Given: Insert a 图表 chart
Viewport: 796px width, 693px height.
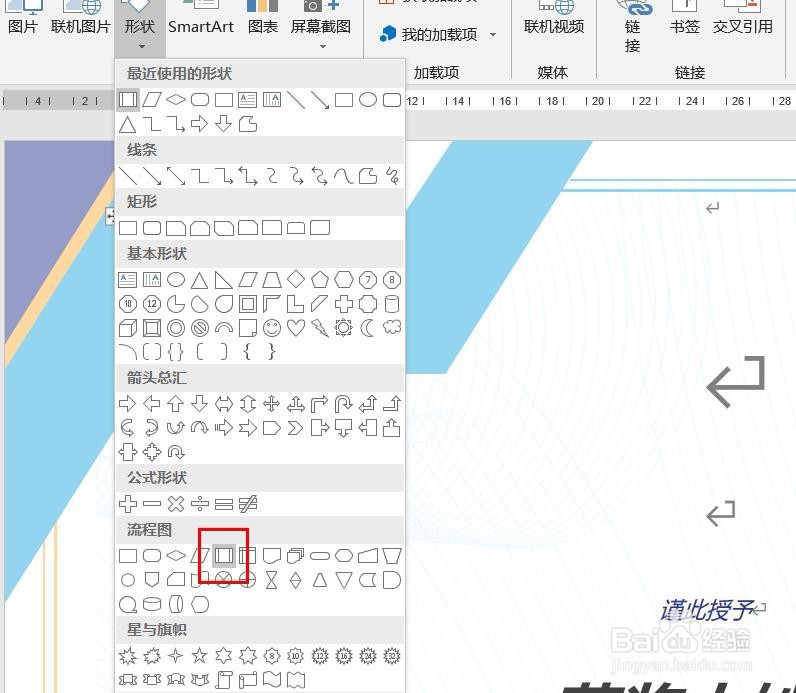Looking at the screenshot, I should click(x=262, y=26).
